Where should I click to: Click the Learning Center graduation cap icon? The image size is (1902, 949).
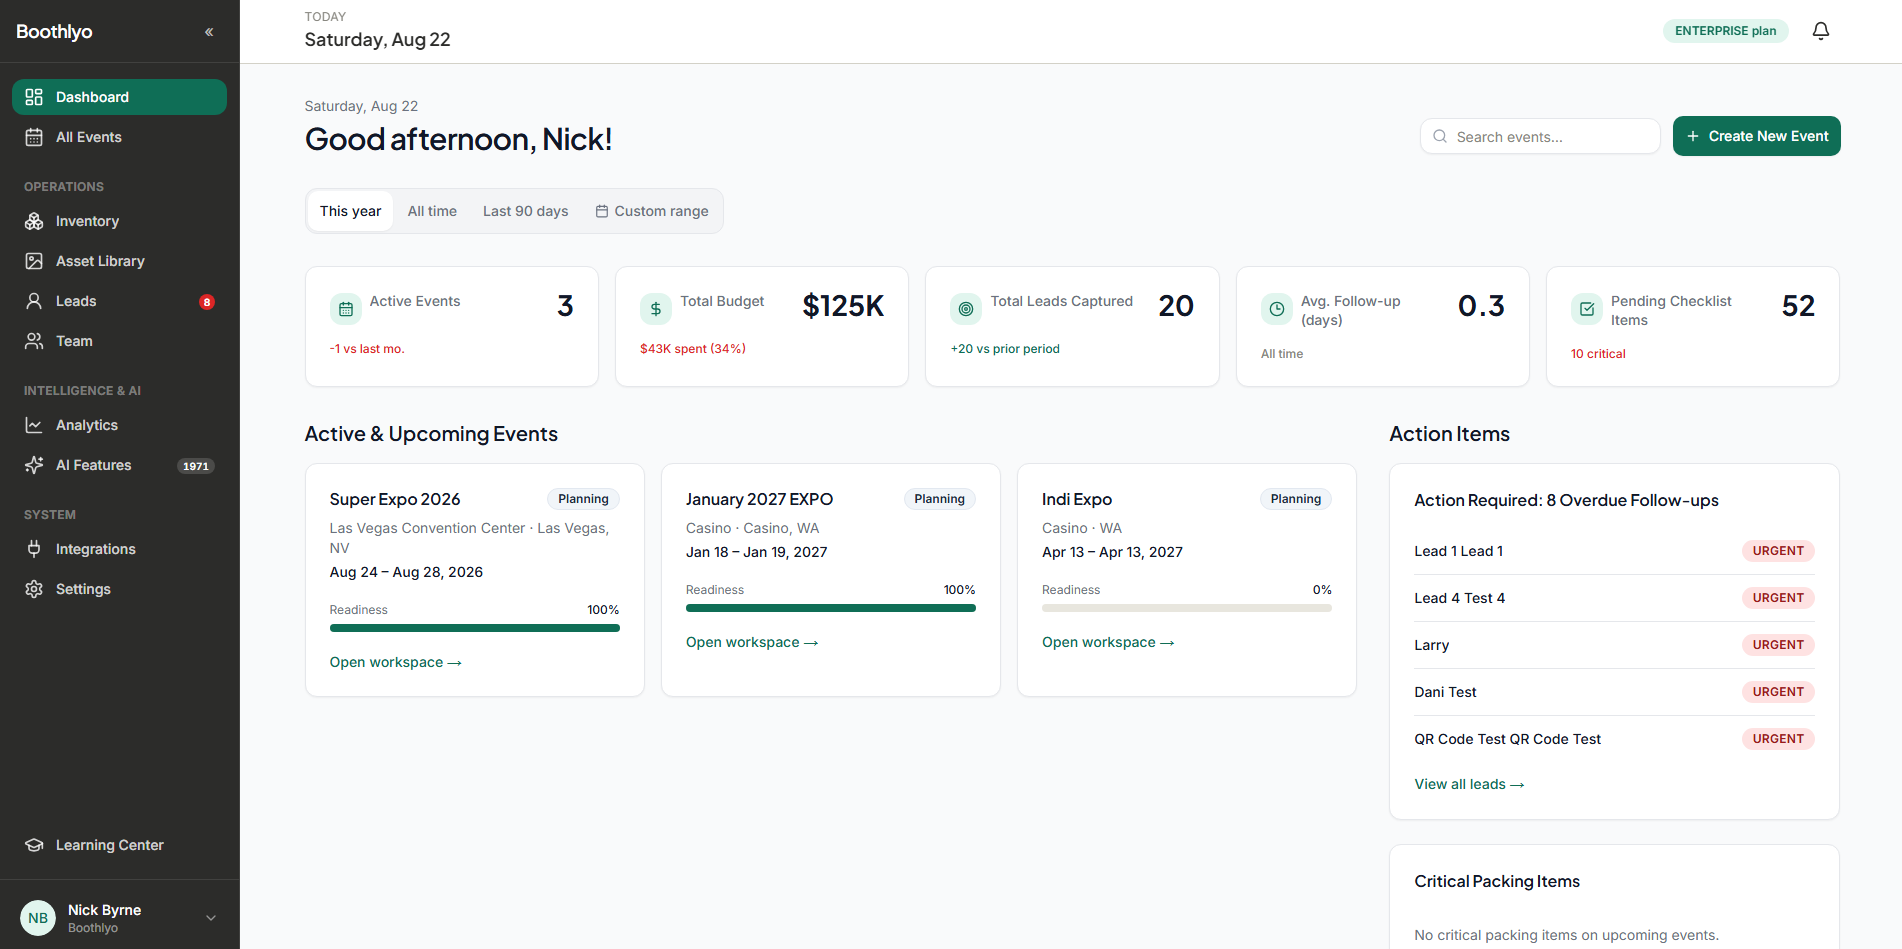pyautogui.click(x=34, y=845)
